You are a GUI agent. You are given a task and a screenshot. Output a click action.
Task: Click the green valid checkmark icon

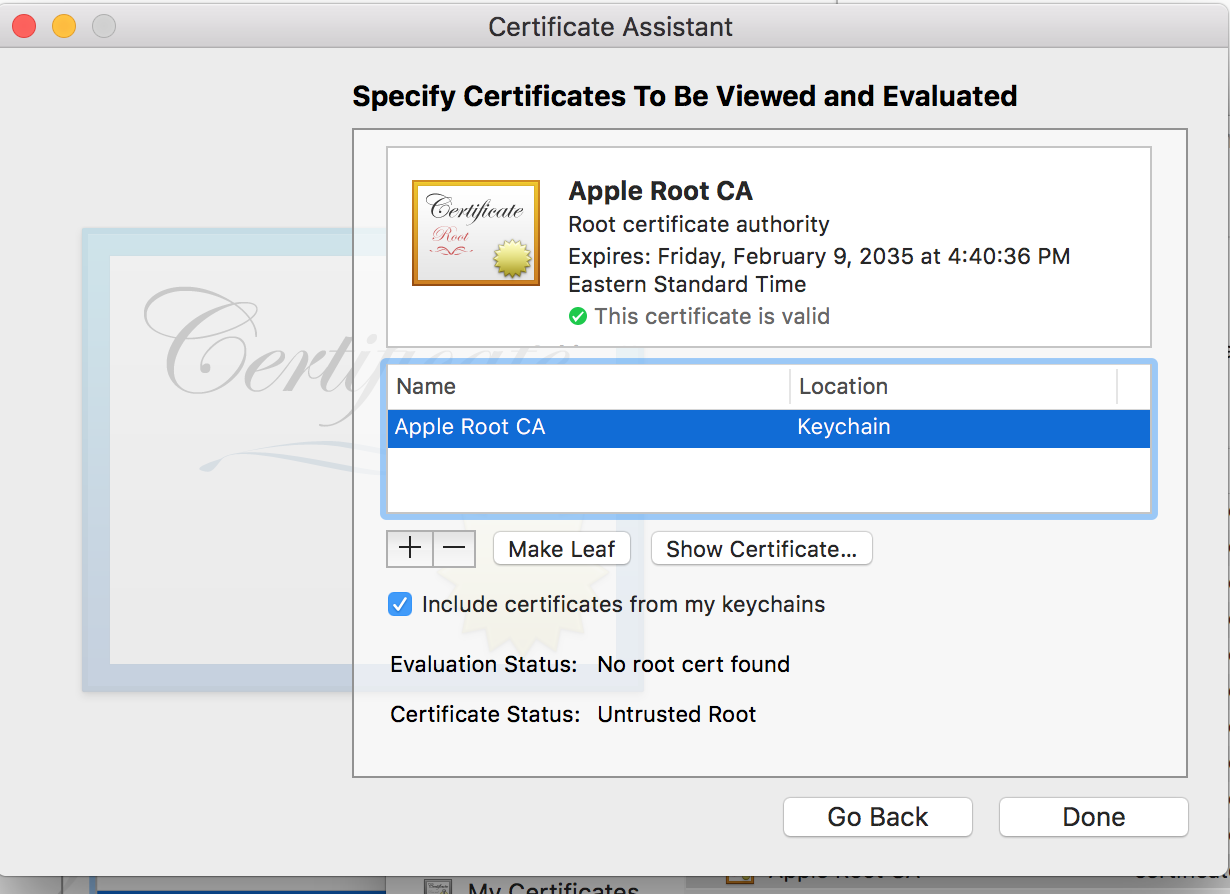[x=578, y=317]
